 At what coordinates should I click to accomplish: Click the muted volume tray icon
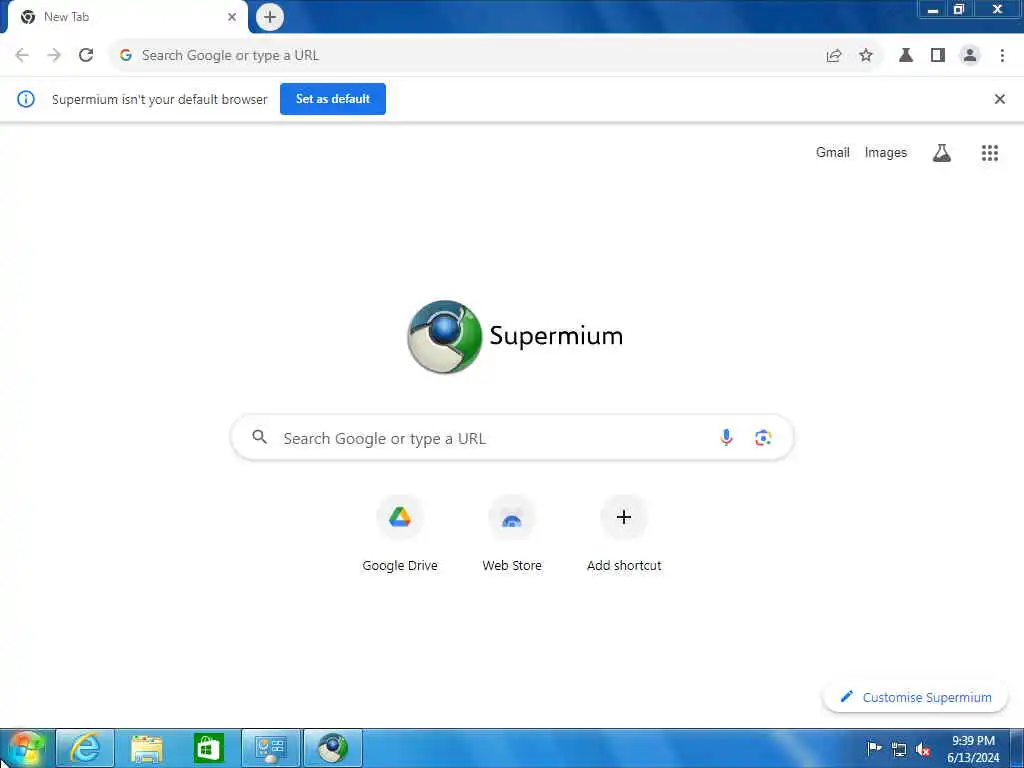[923, 750]
